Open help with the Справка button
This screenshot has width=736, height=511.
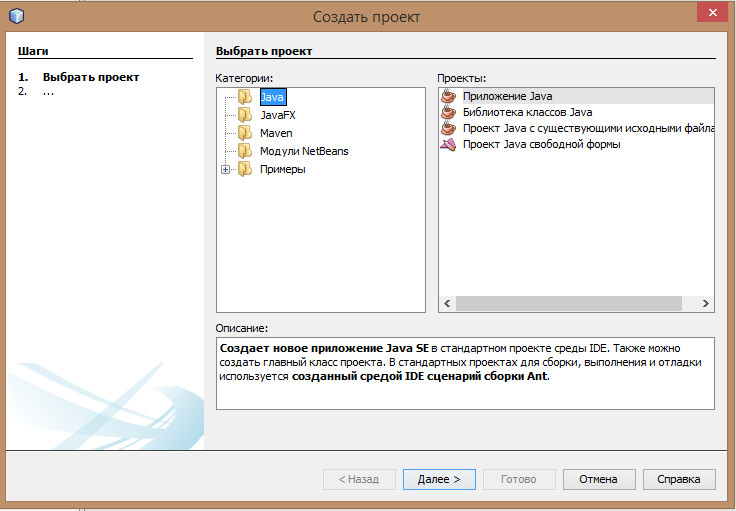[679, 479]
